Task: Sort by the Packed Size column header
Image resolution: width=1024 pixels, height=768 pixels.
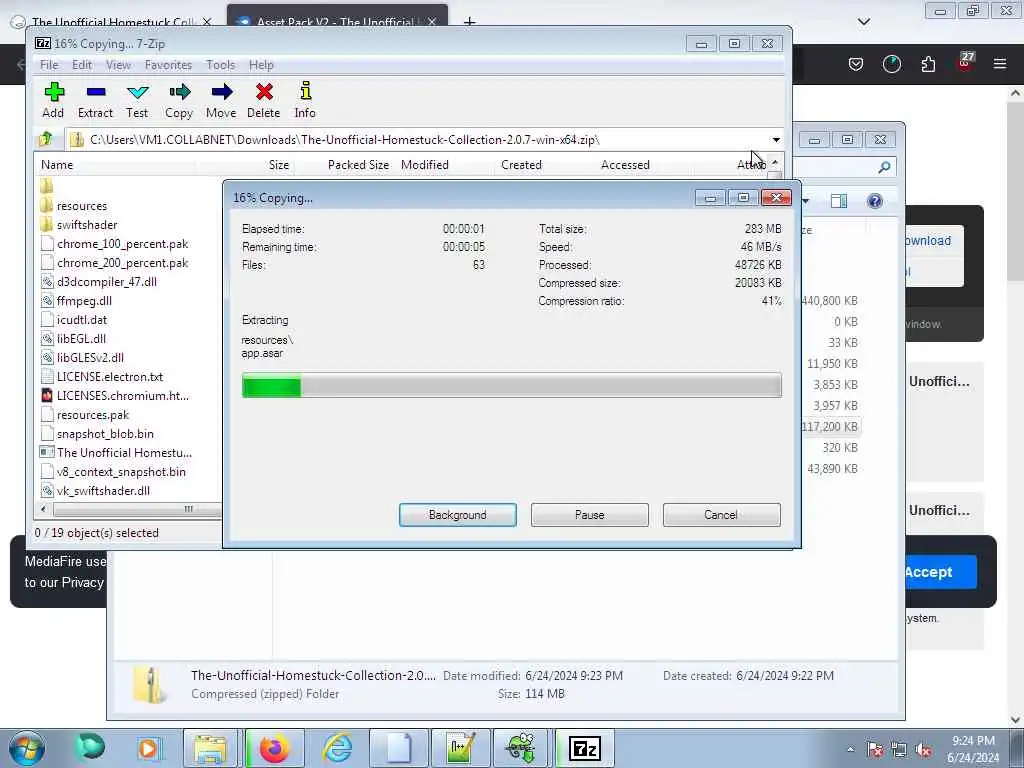Action: tap(358, 165)
